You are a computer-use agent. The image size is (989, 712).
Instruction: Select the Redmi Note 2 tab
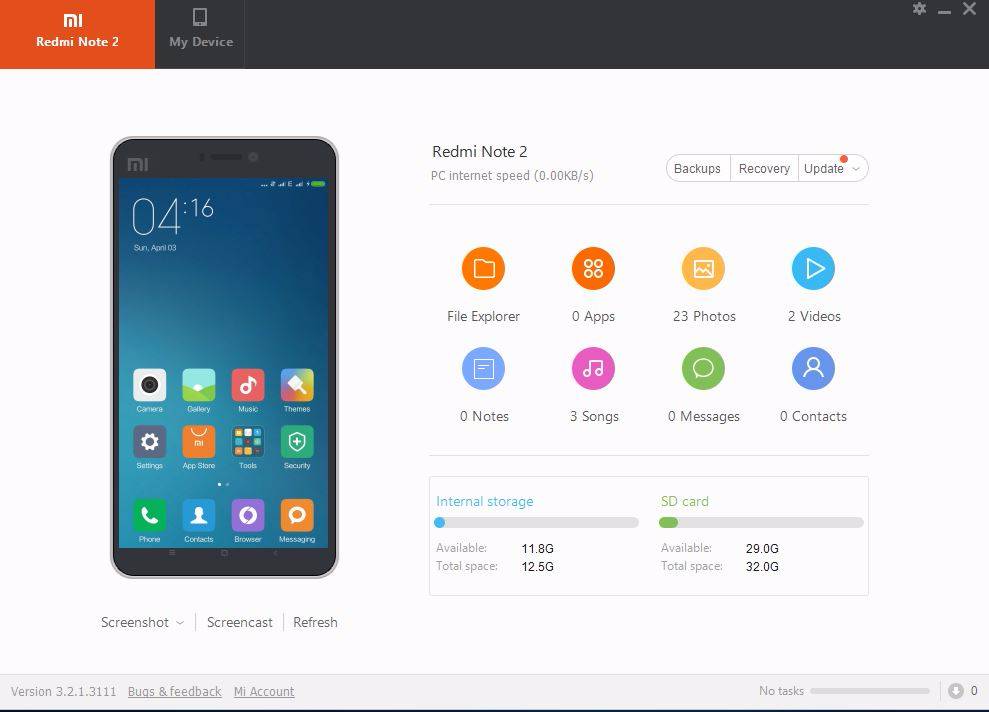[77, 32]
